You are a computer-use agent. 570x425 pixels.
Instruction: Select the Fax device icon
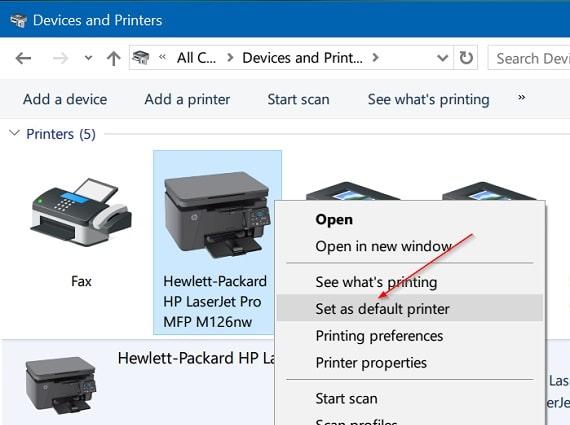click(x=81, y=212)
